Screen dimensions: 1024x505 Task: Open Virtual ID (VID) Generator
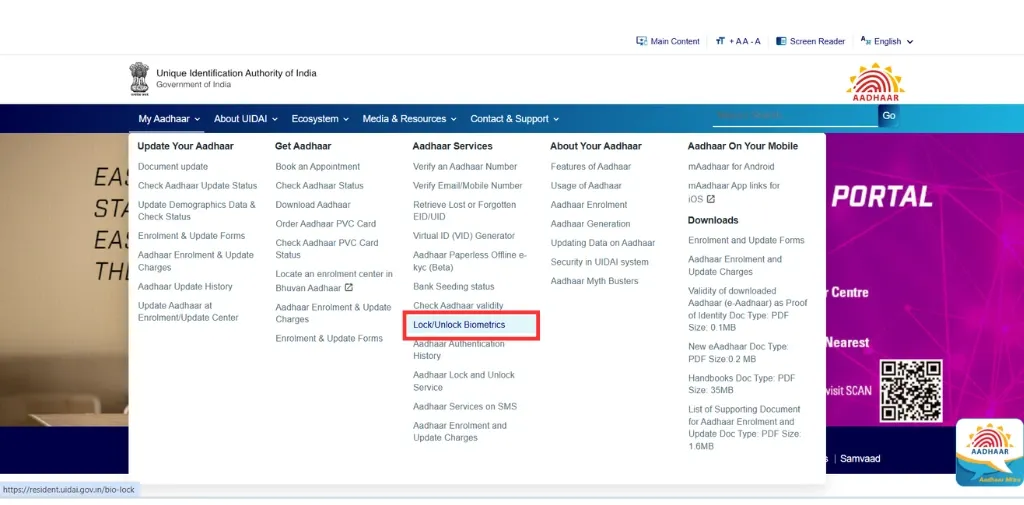(x=464, y=235)
